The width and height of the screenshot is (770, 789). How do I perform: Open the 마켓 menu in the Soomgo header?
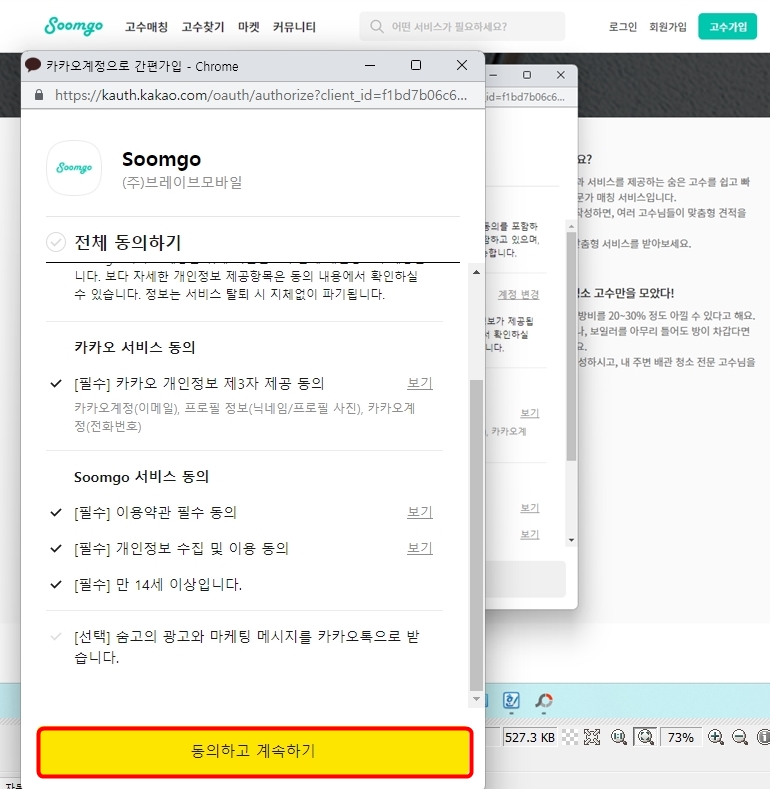tap(249, 27)
